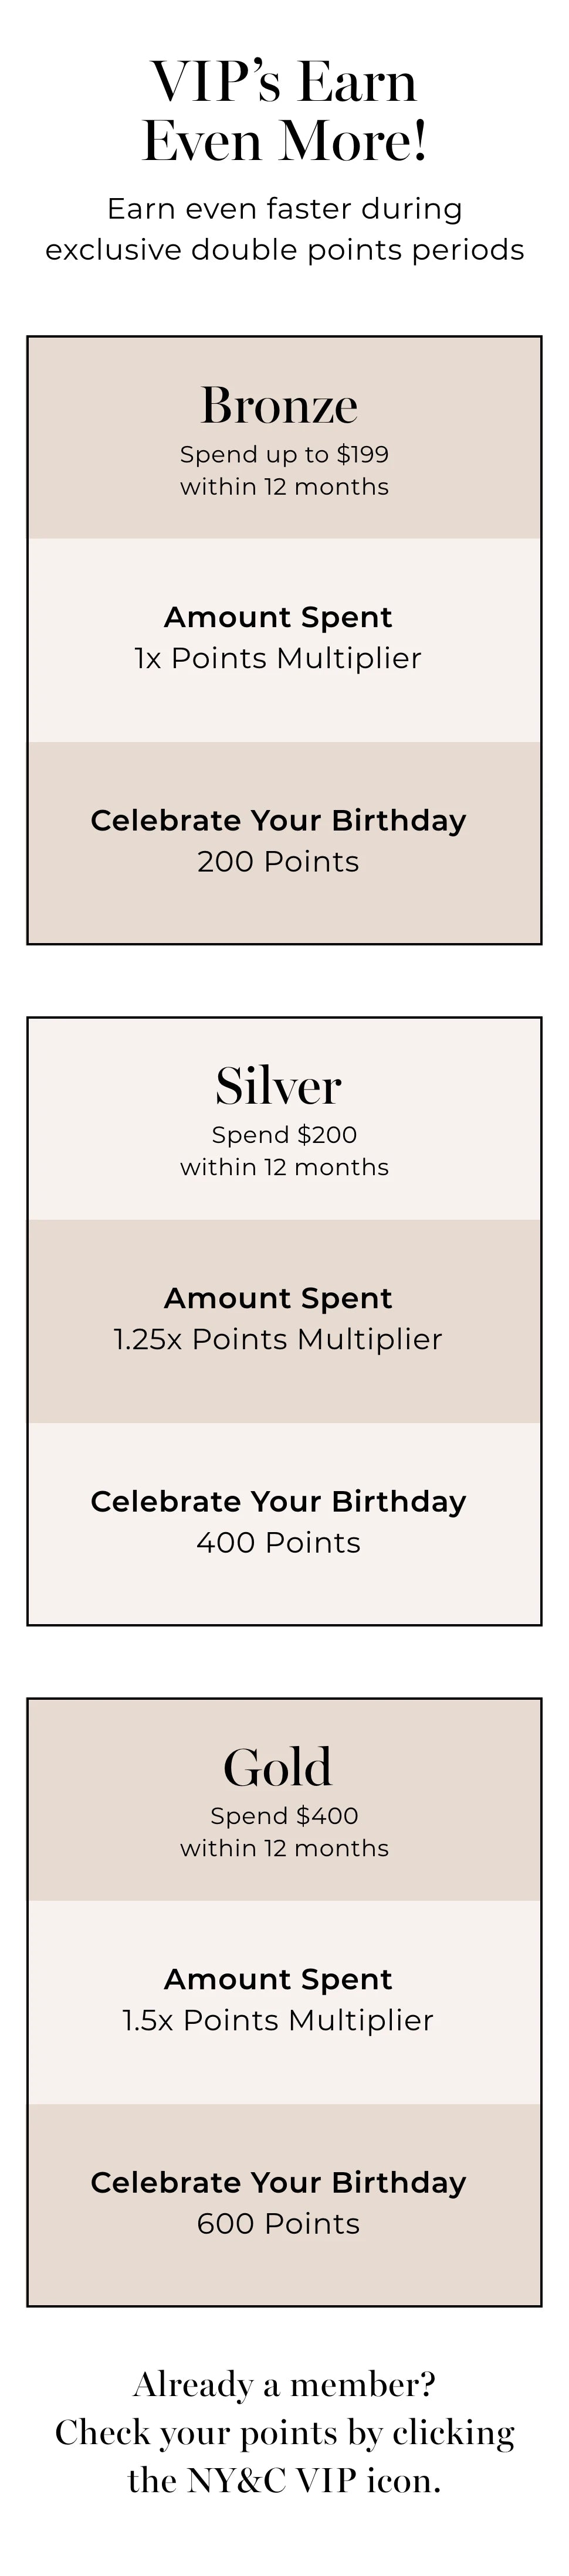Click the "Spend up to $199" text
This screenshot has width=569, height=2576.
(x=284, y=454)
